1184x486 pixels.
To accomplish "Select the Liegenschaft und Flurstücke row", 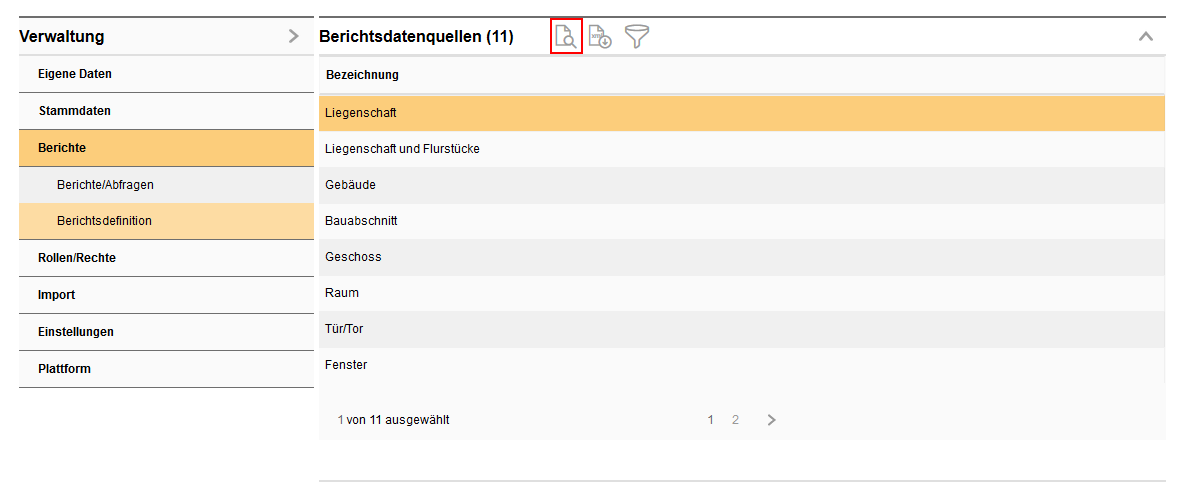I will point(402,149).
